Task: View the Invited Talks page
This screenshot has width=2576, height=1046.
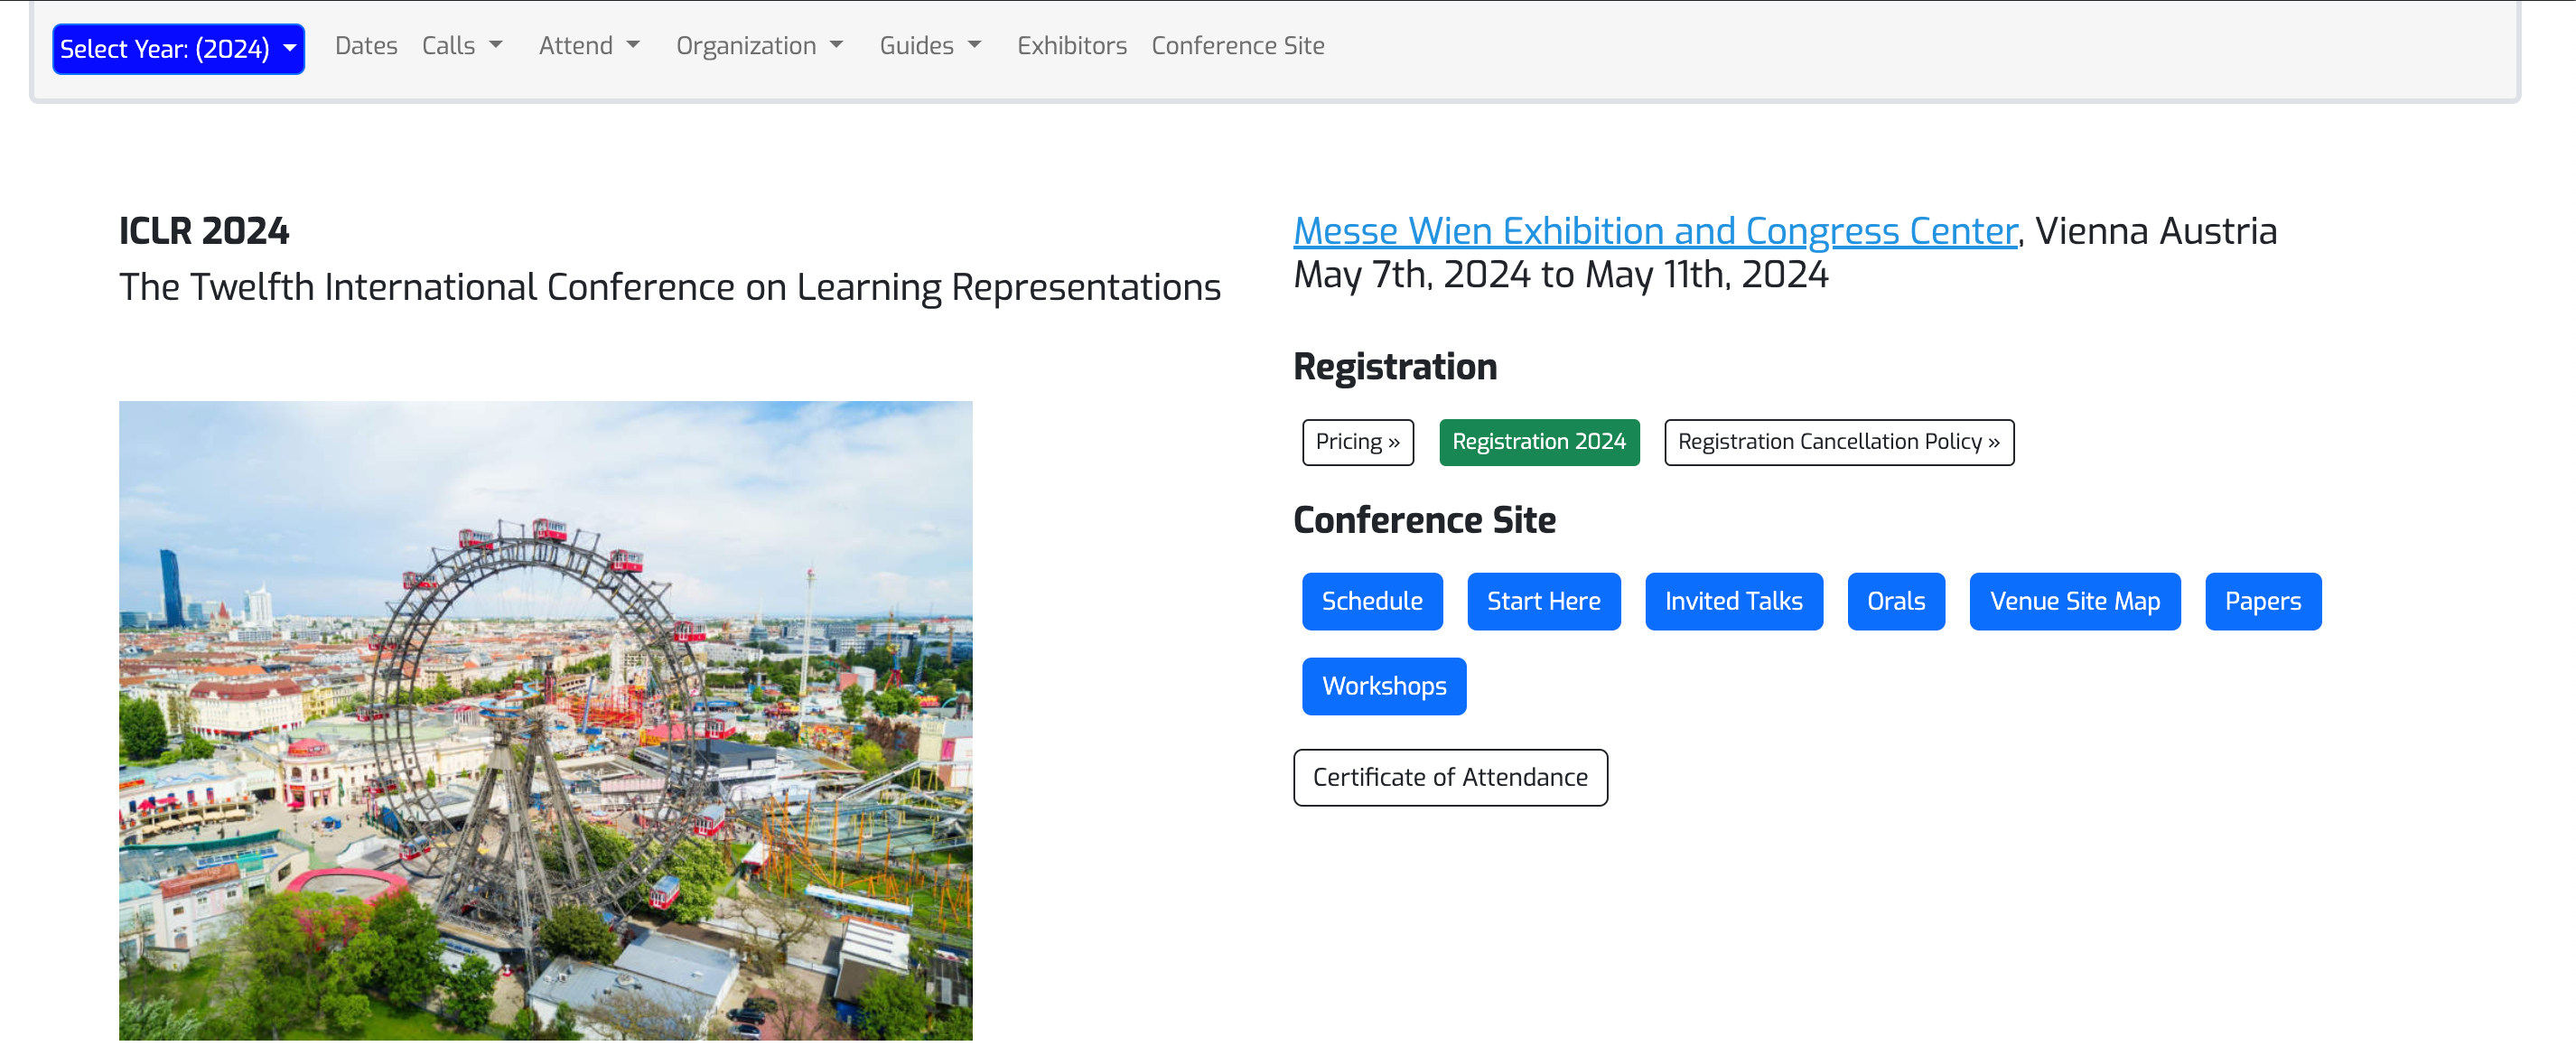Action: 1733,601
